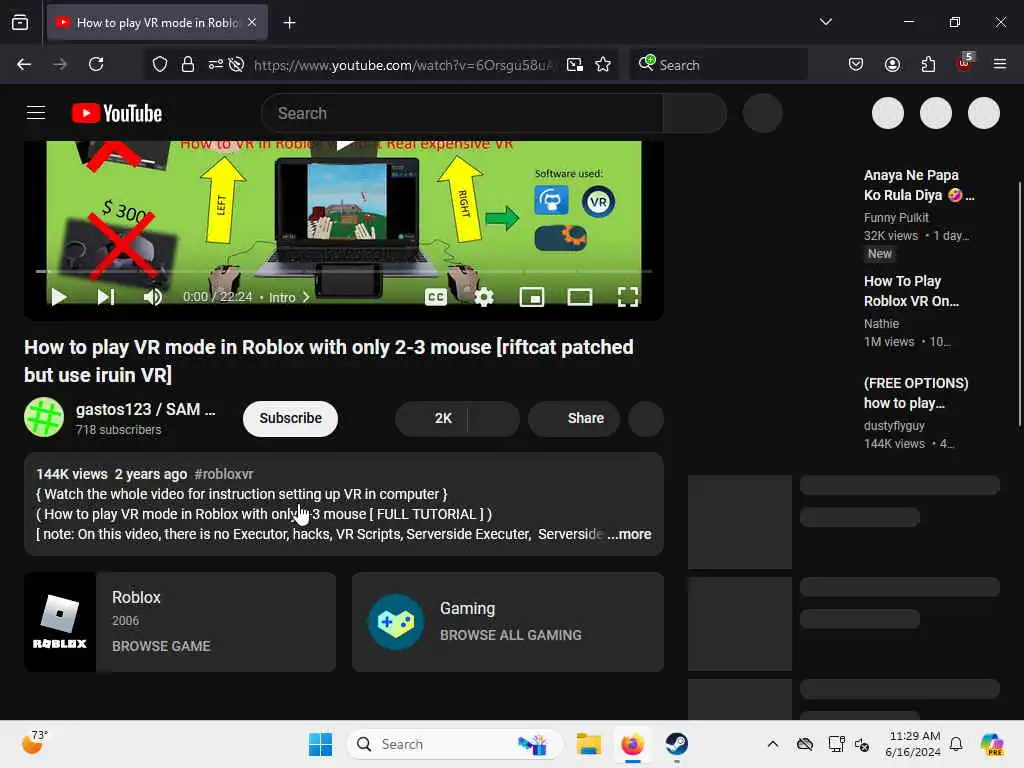Open File Explorer from the taskbar

[x=588, y=744]
